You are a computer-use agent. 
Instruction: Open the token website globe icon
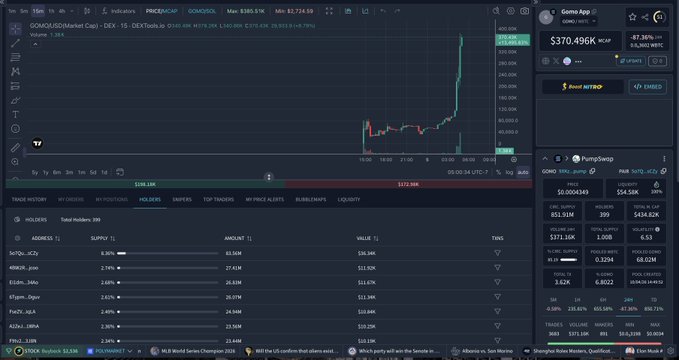point(546,61)
